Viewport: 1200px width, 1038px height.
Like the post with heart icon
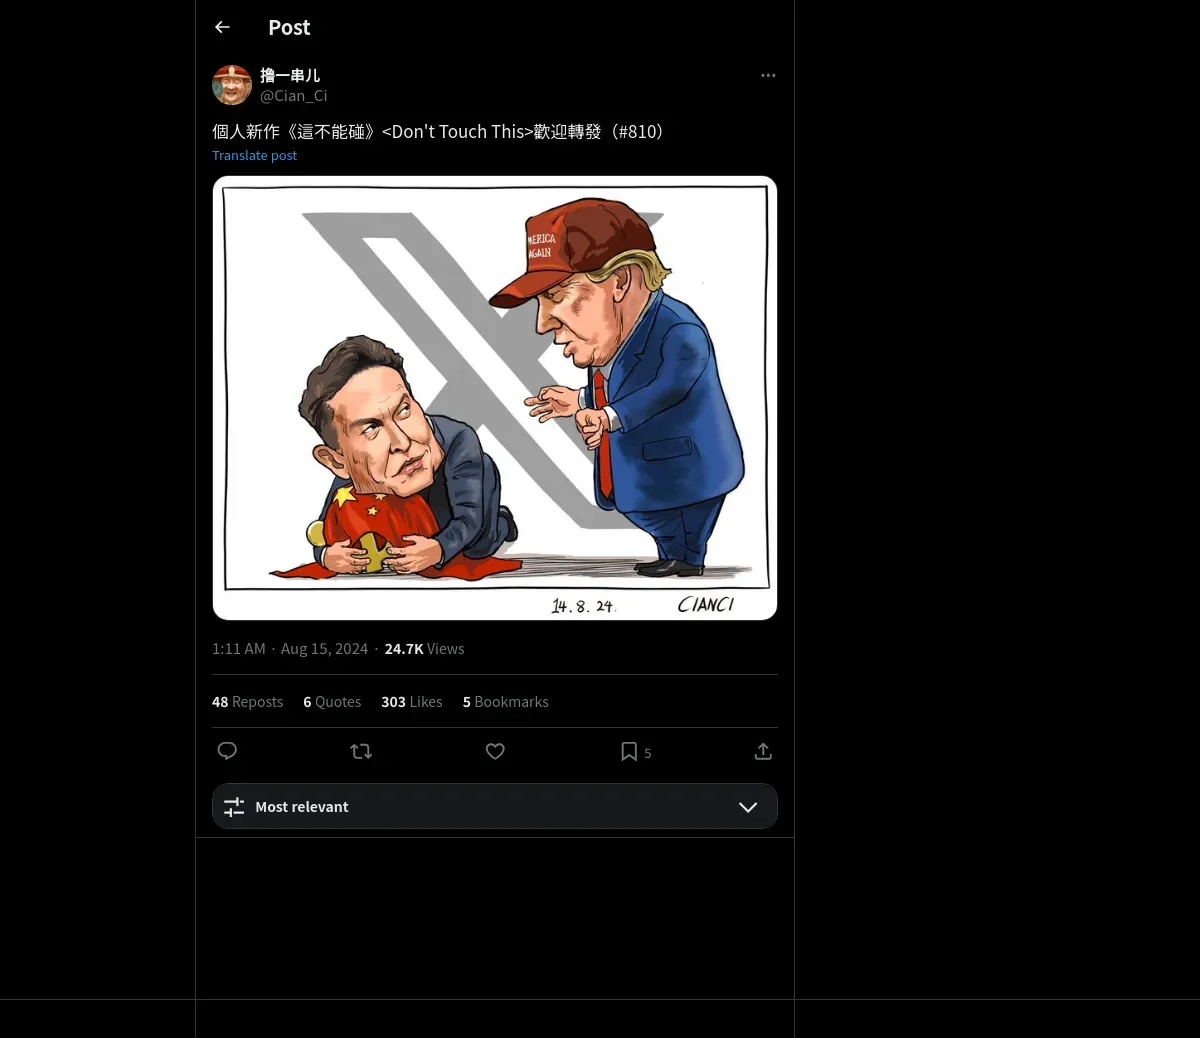tap(495, 751)
